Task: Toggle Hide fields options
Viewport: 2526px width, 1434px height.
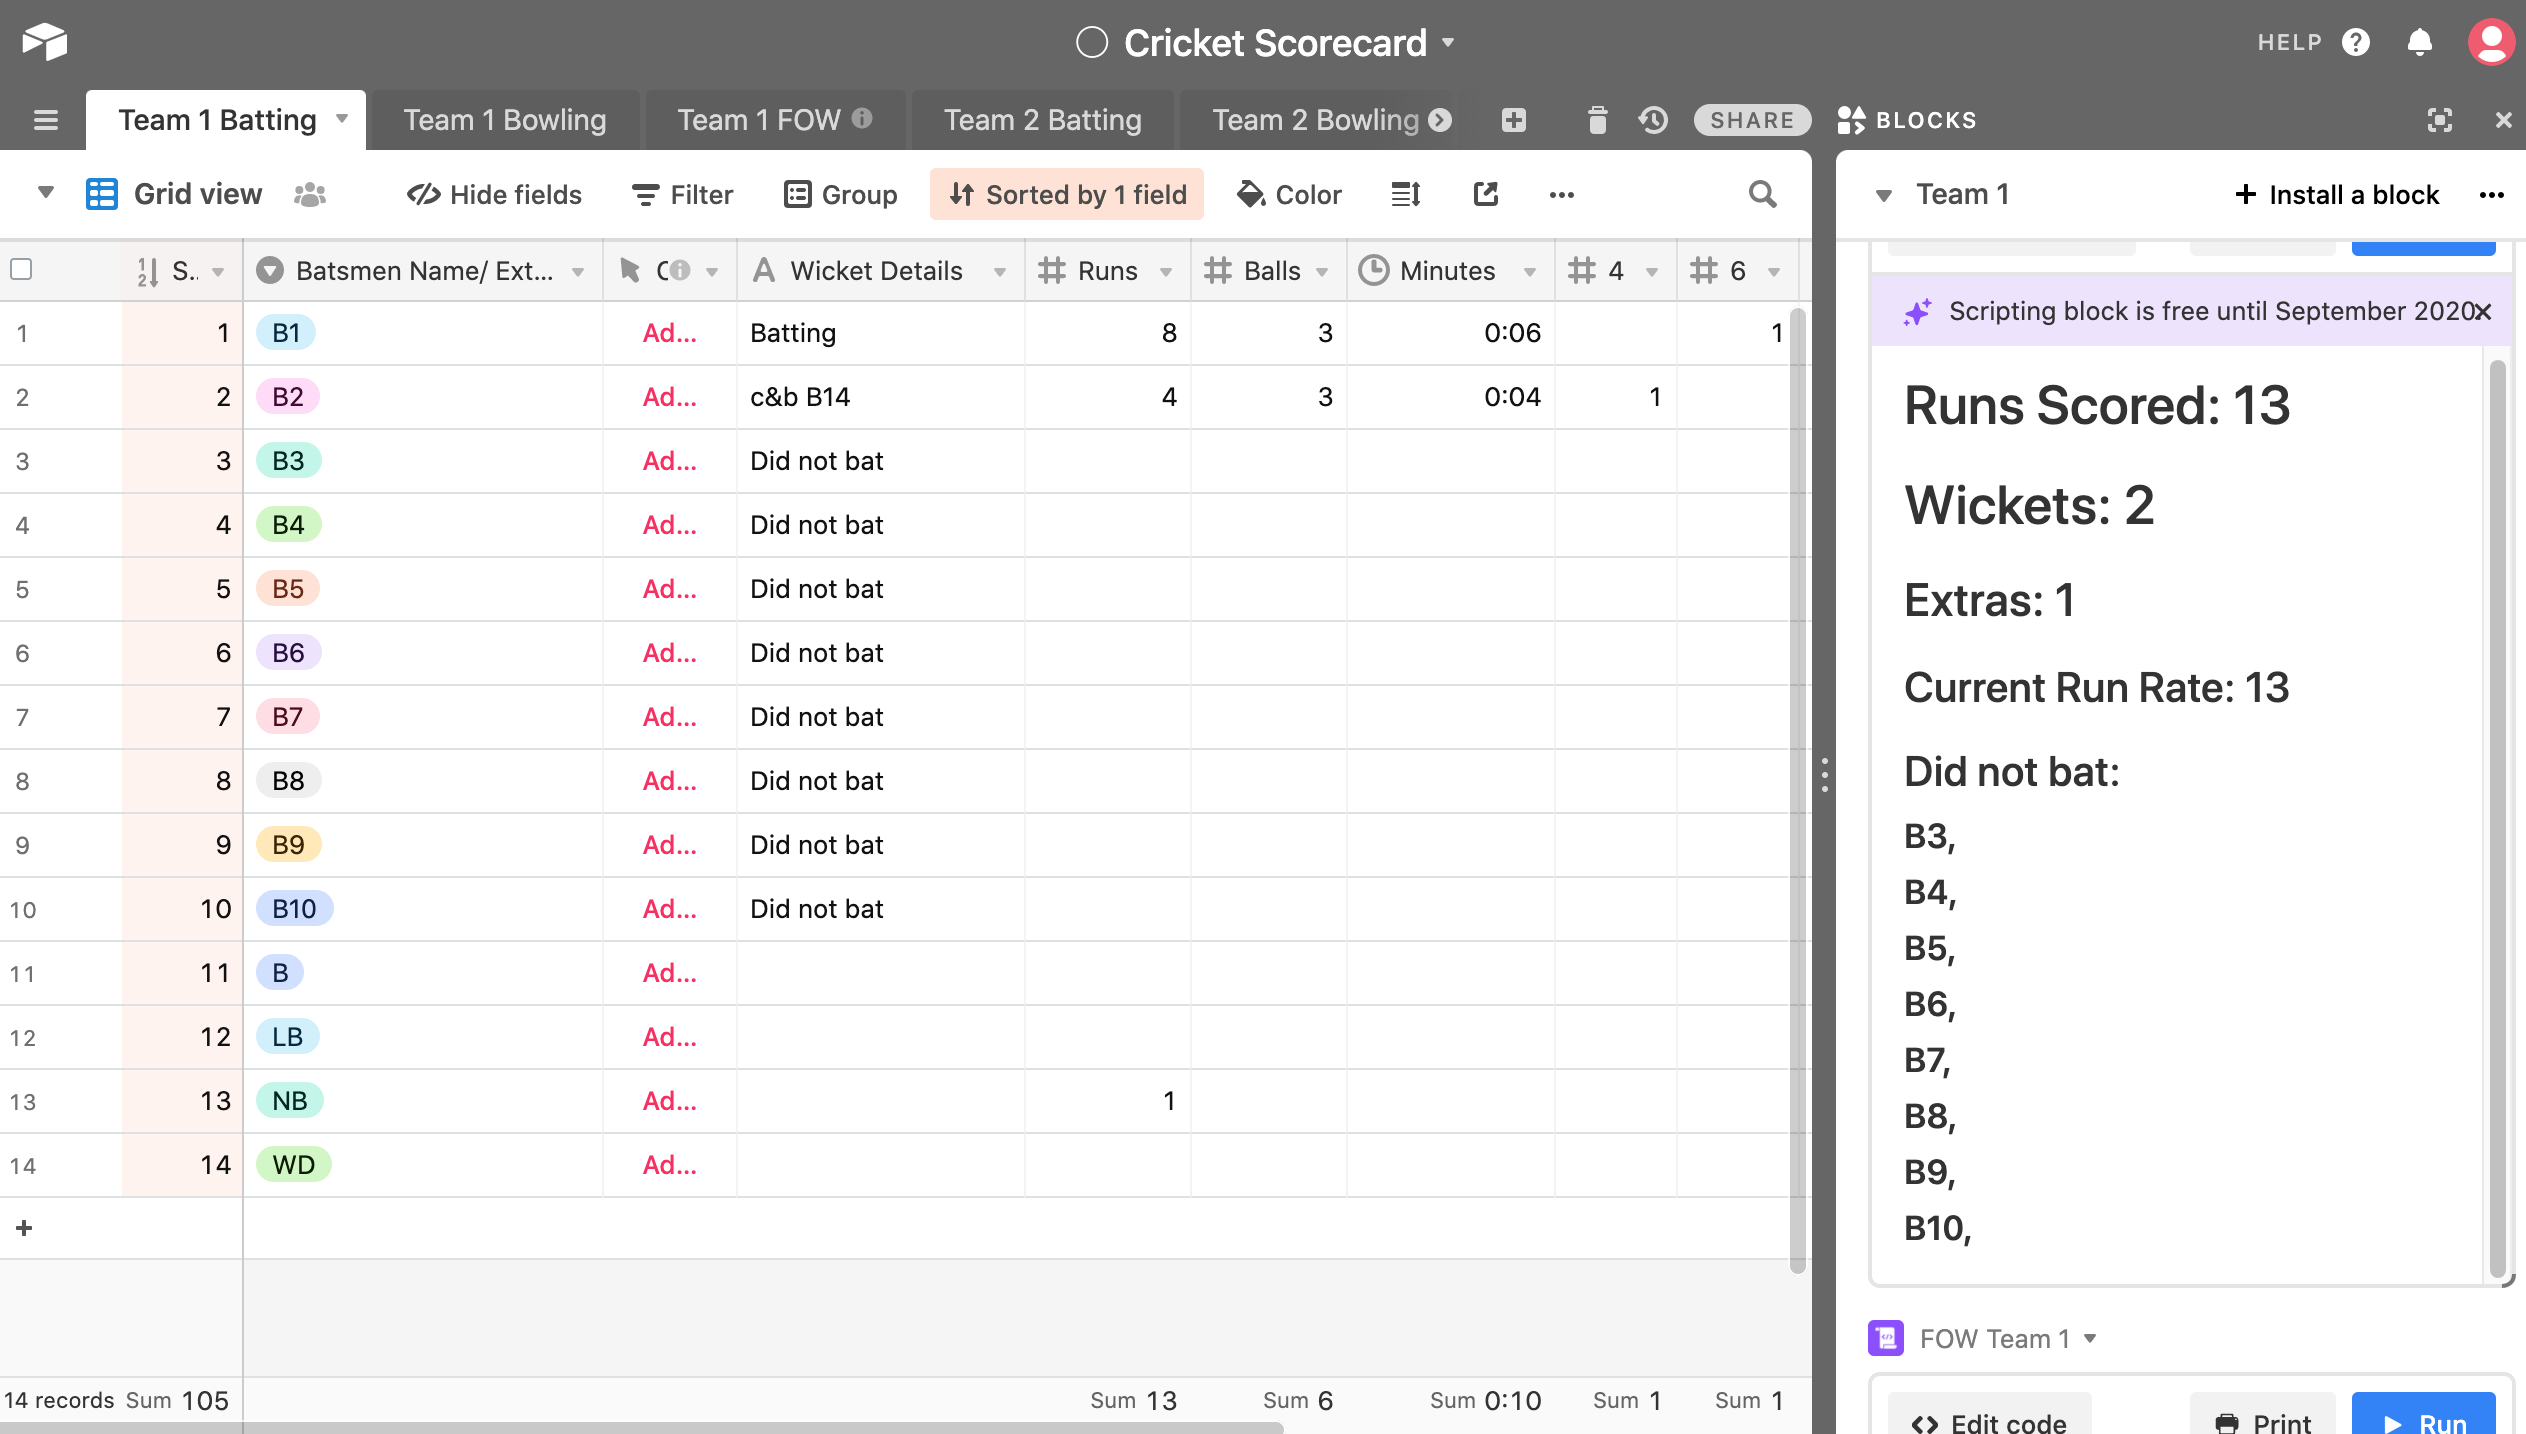Action: click(494, 194)
